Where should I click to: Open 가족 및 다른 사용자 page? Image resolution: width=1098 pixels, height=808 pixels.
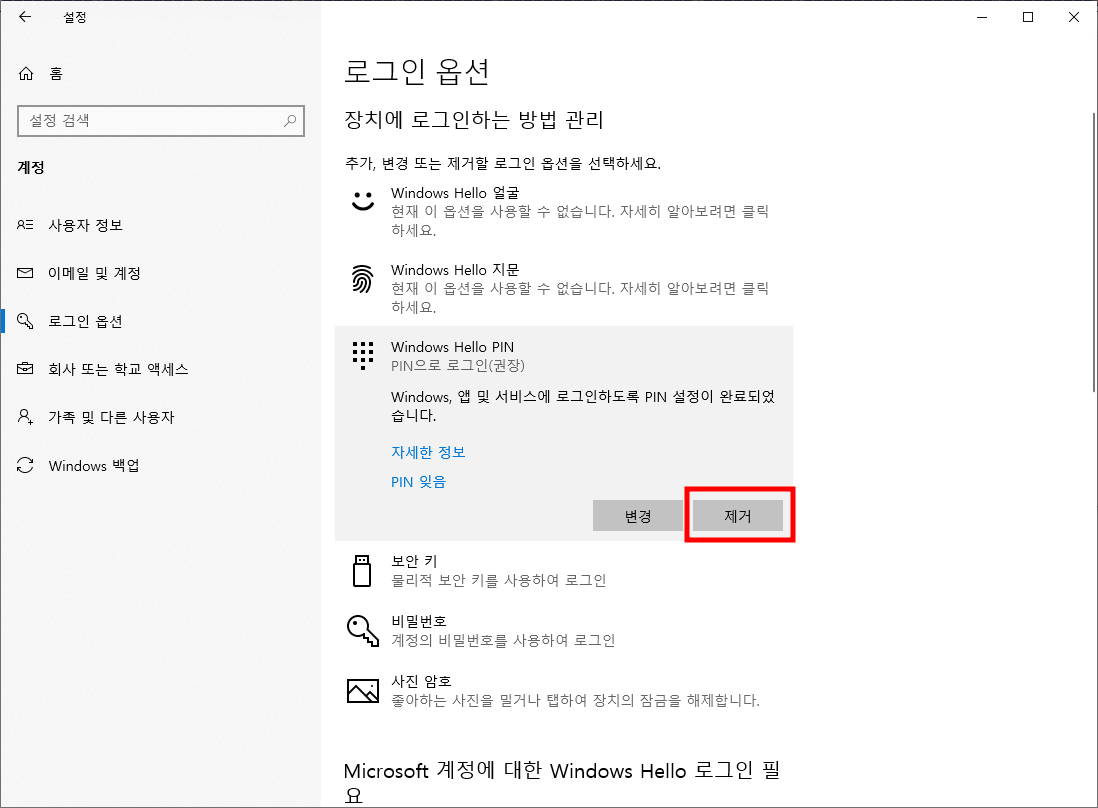pos(111,417)
